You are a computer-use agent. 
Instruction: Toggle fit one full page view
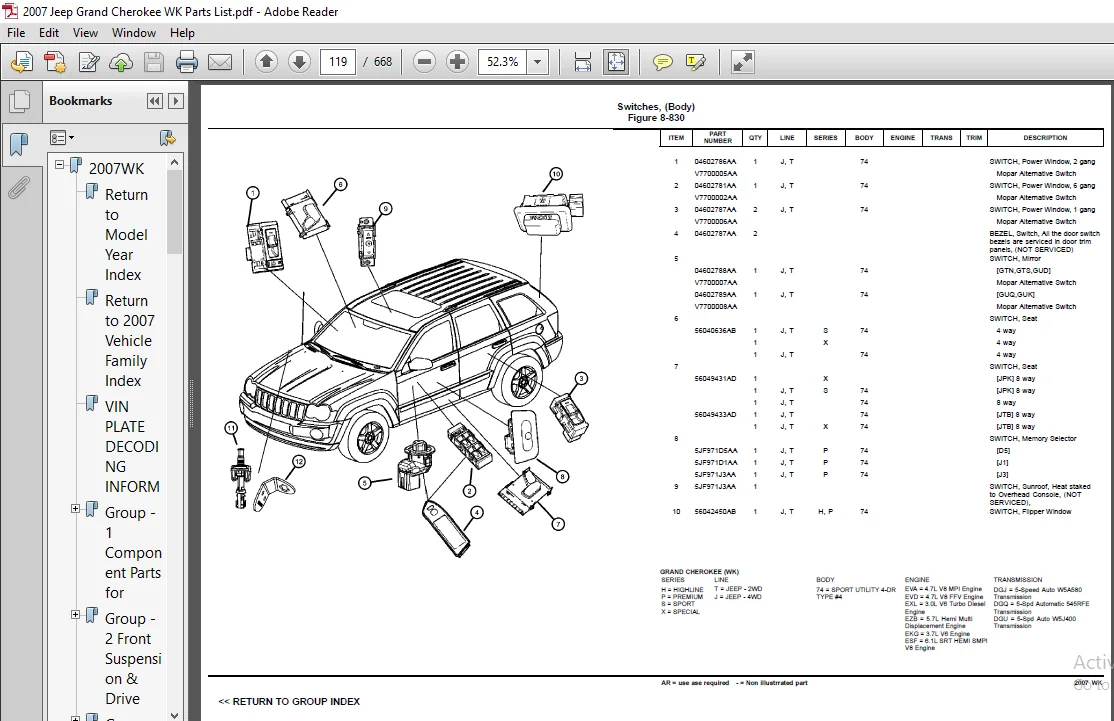(616, 63)
